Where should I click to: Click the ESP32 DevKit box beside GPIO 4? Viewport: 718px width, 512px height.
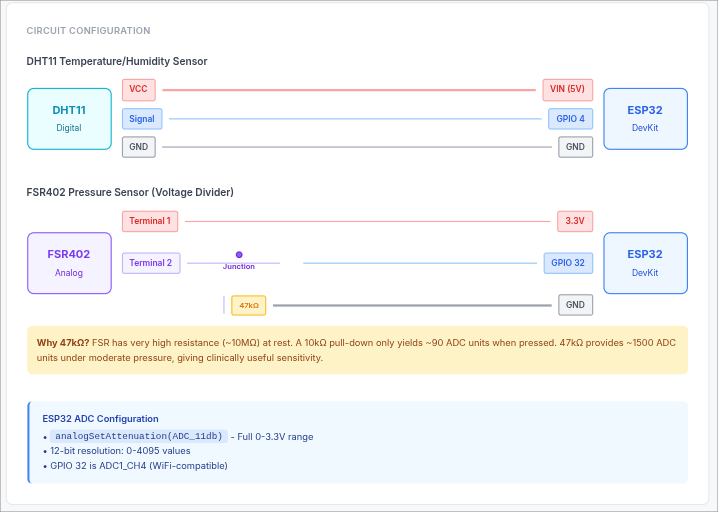tap(645, 119)
